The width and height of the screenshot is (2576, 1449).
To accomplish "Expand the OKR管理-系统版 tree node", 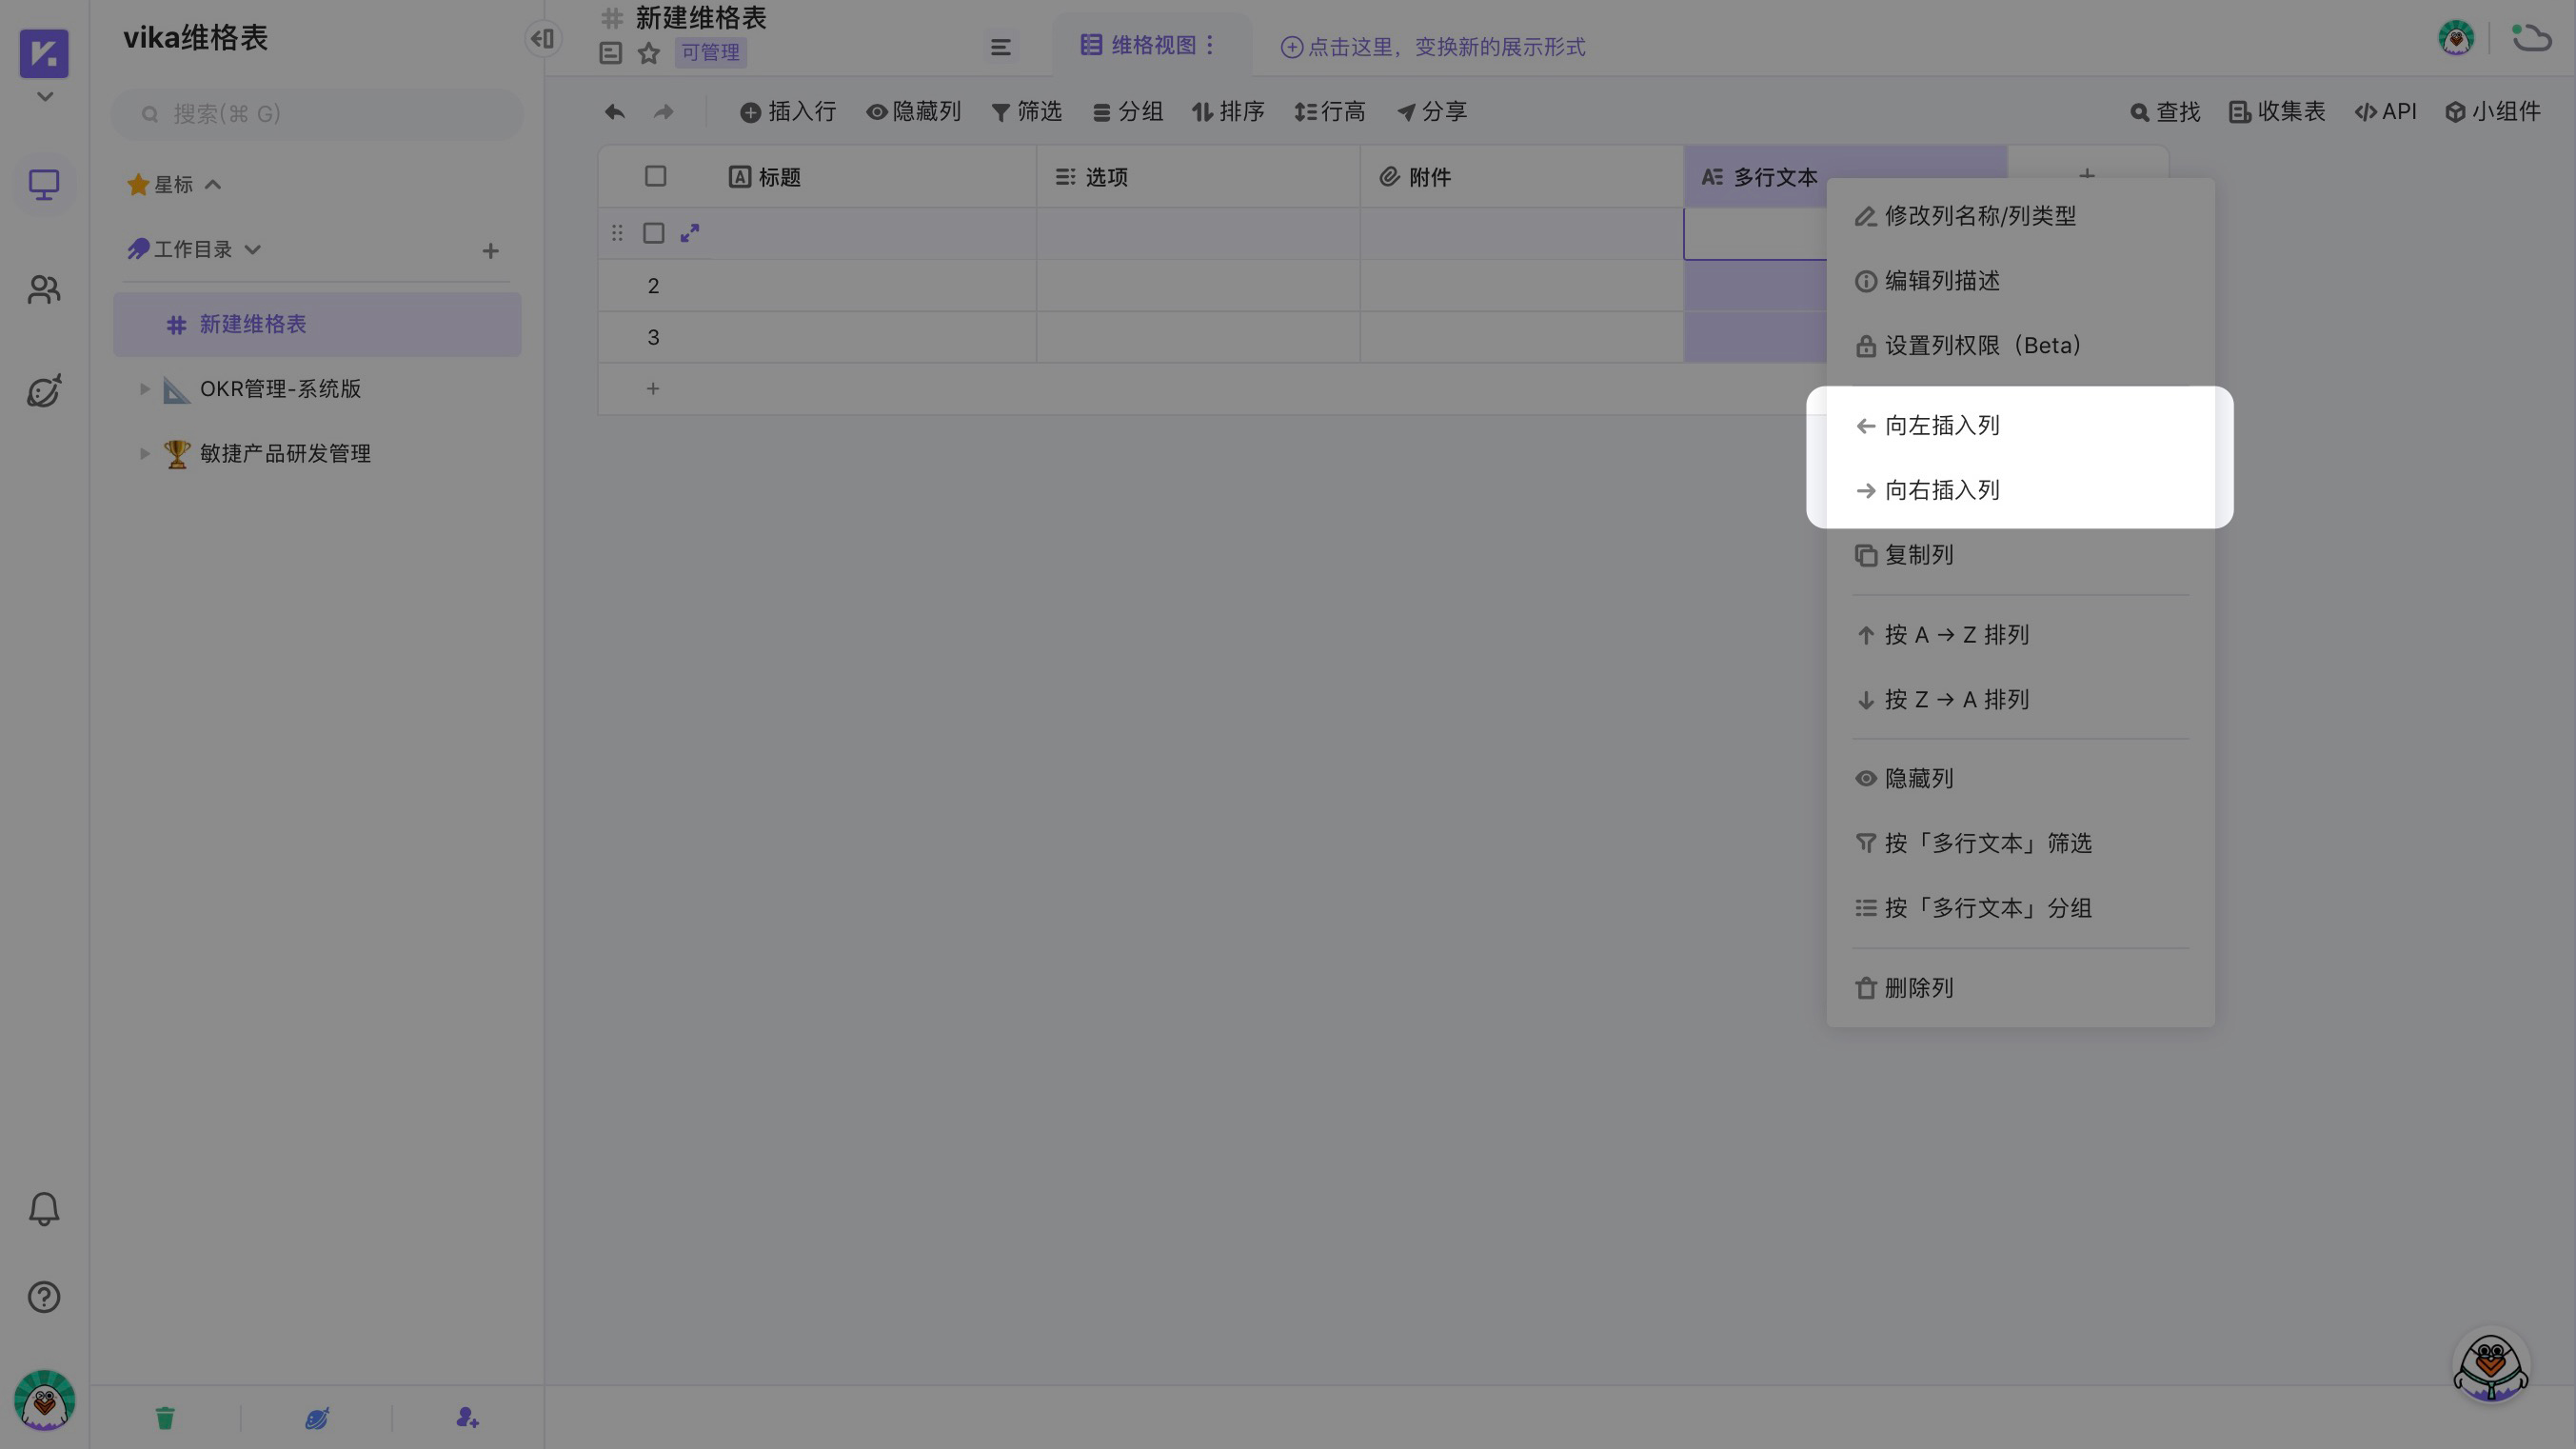I will [x=143, y=389].
